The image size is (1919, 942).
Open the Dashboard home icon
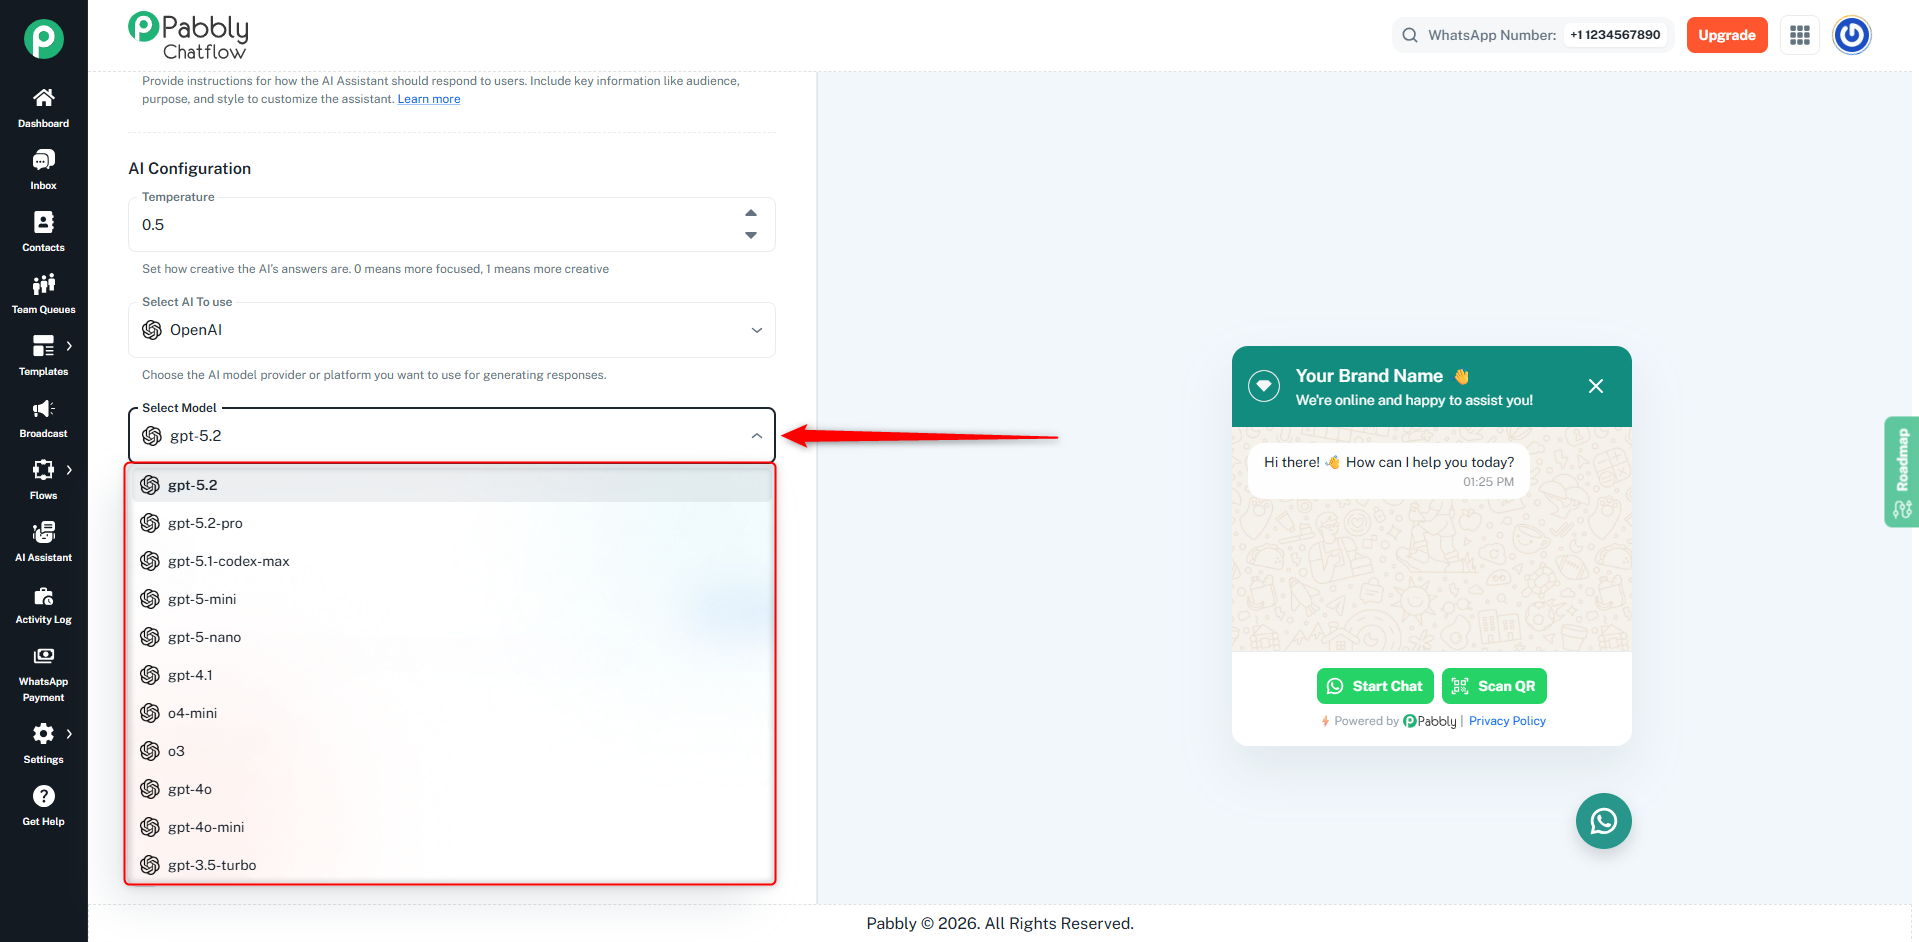pos(43,98)
